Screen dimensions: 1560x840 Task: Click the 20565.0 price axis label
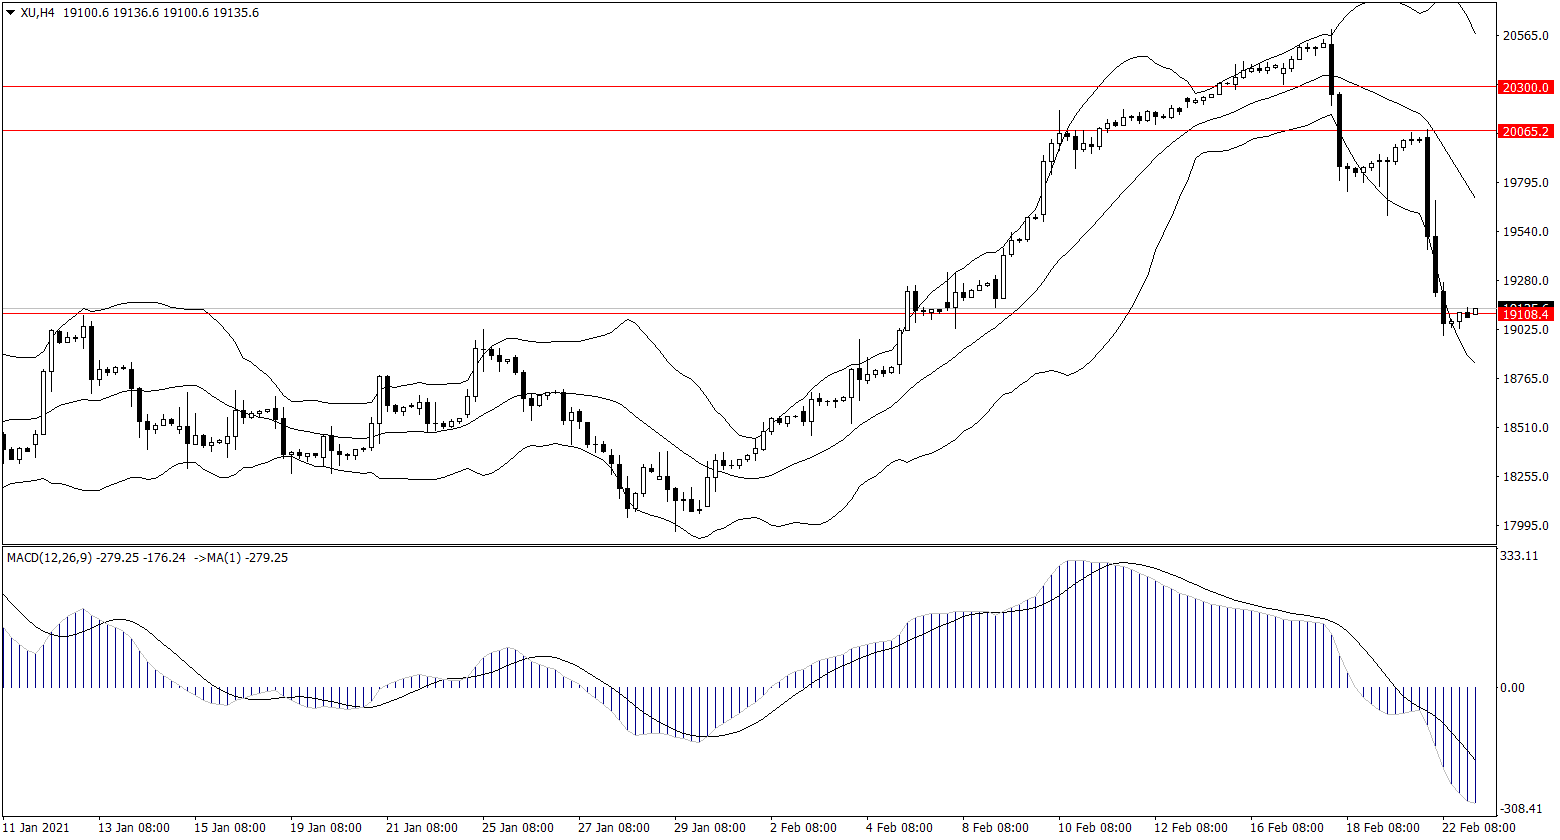coord(1525,37)
